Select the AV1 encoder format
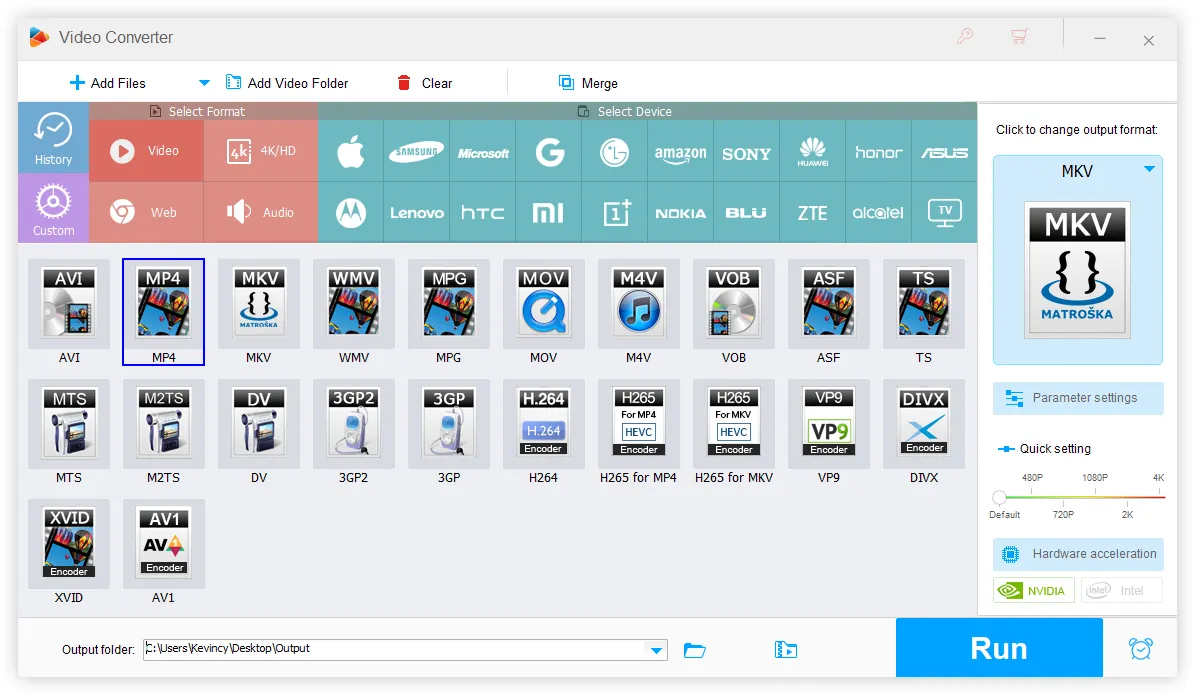The height and width of the screenshot is (695, 1195). [x=163, y=543]
